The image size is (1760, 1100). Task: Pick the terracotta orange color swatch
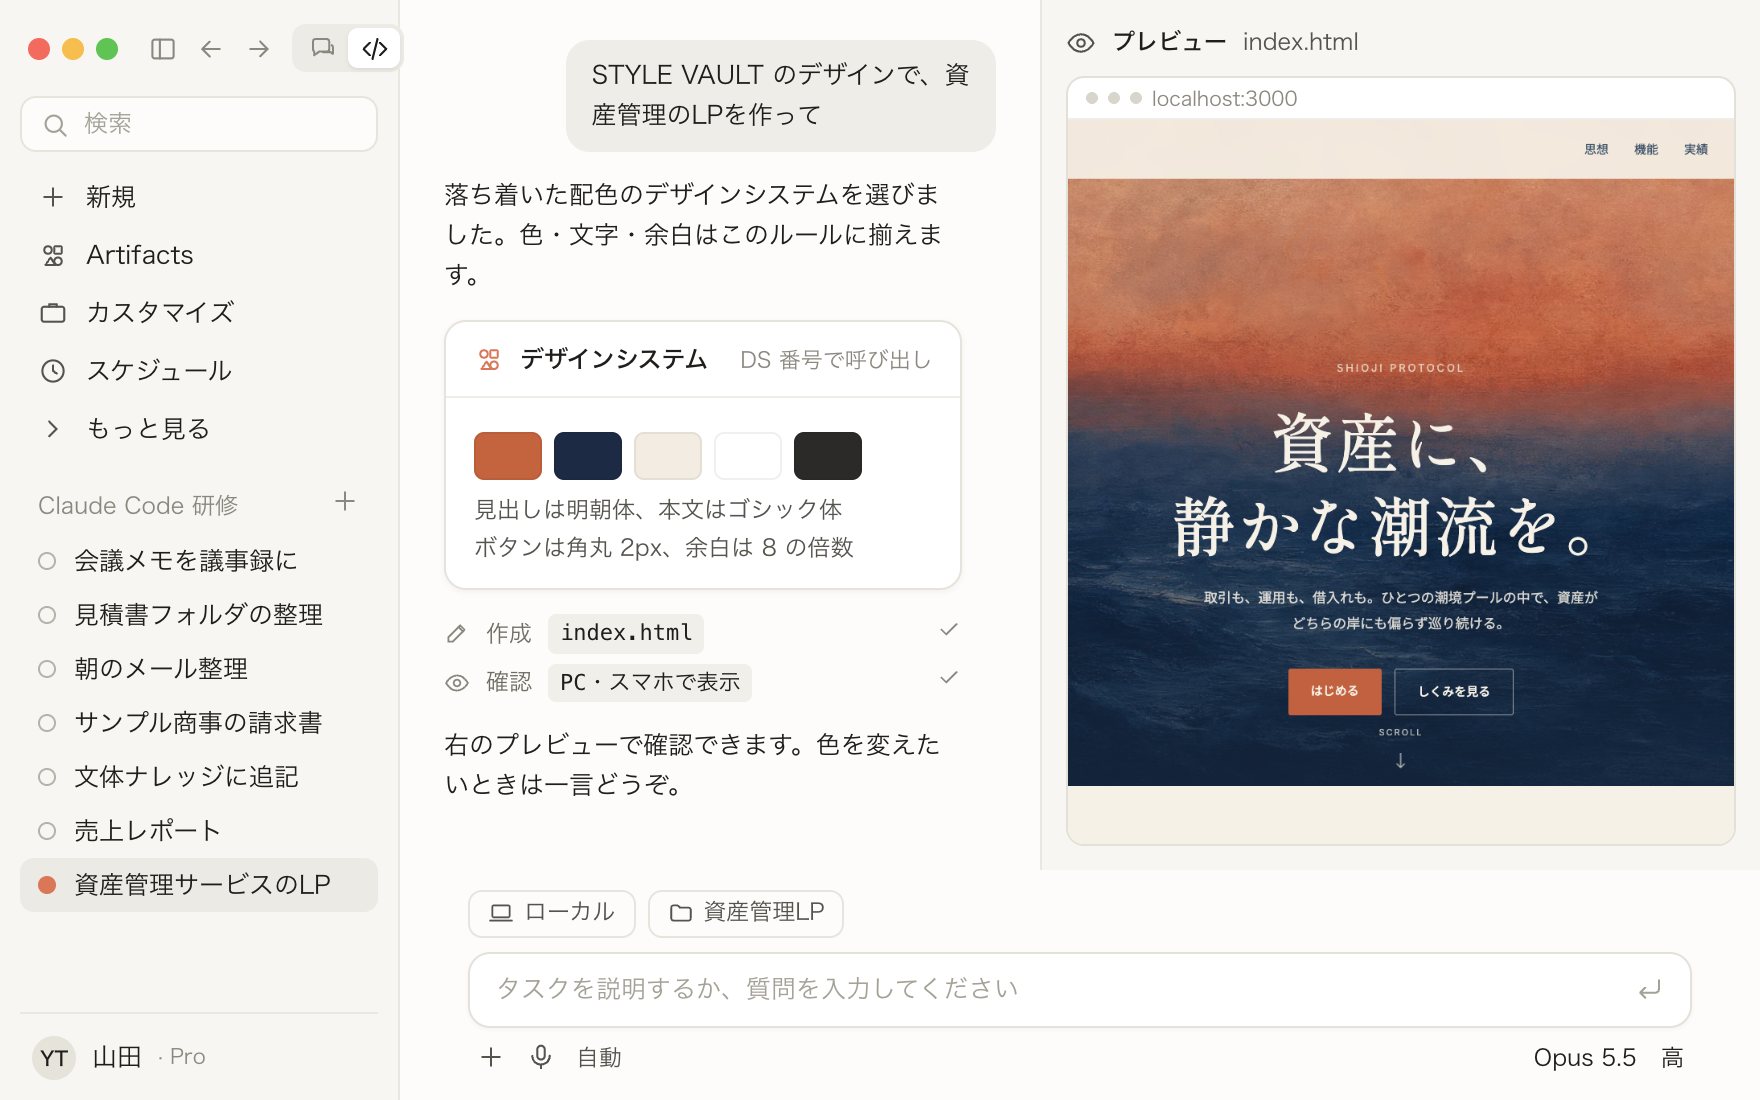[508, 456]
